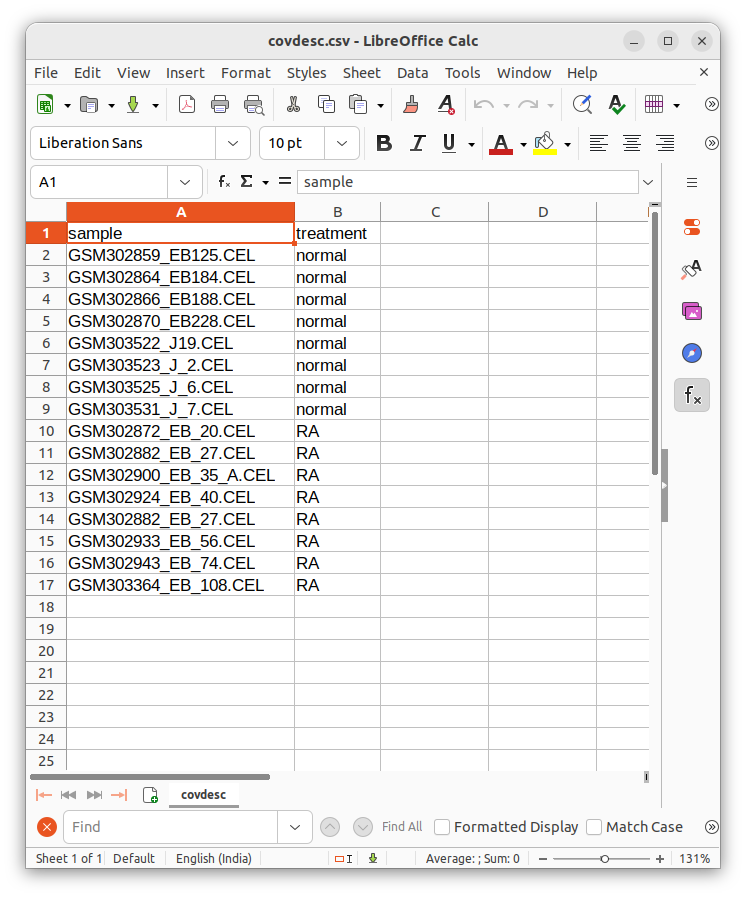Screen dimensions: 746x897
Task: Open the font size dropdown
Action: point(343,143)
